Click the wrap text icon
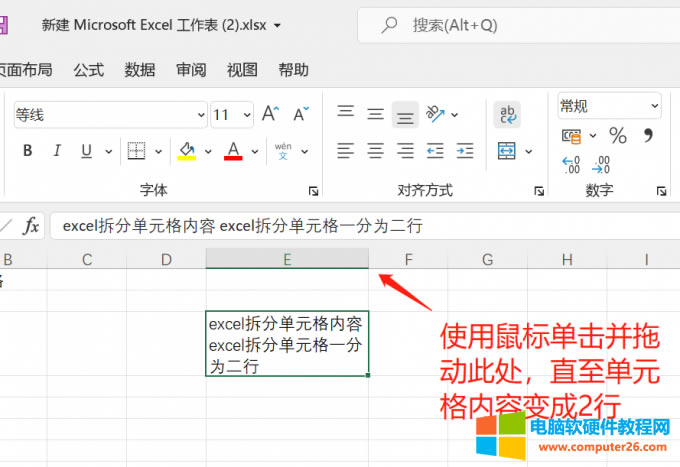680x467 pixels. tap(507, 114)
